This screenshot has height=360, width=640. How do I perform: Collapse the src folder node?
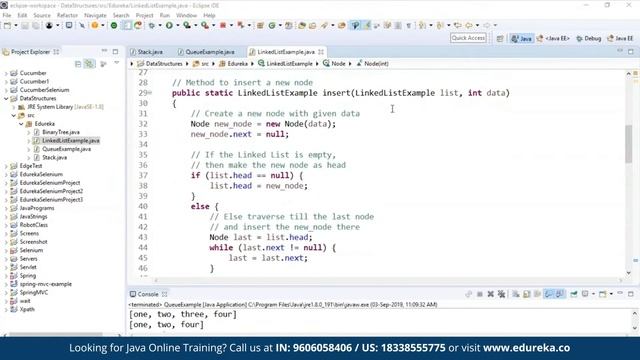coord(13,116)
